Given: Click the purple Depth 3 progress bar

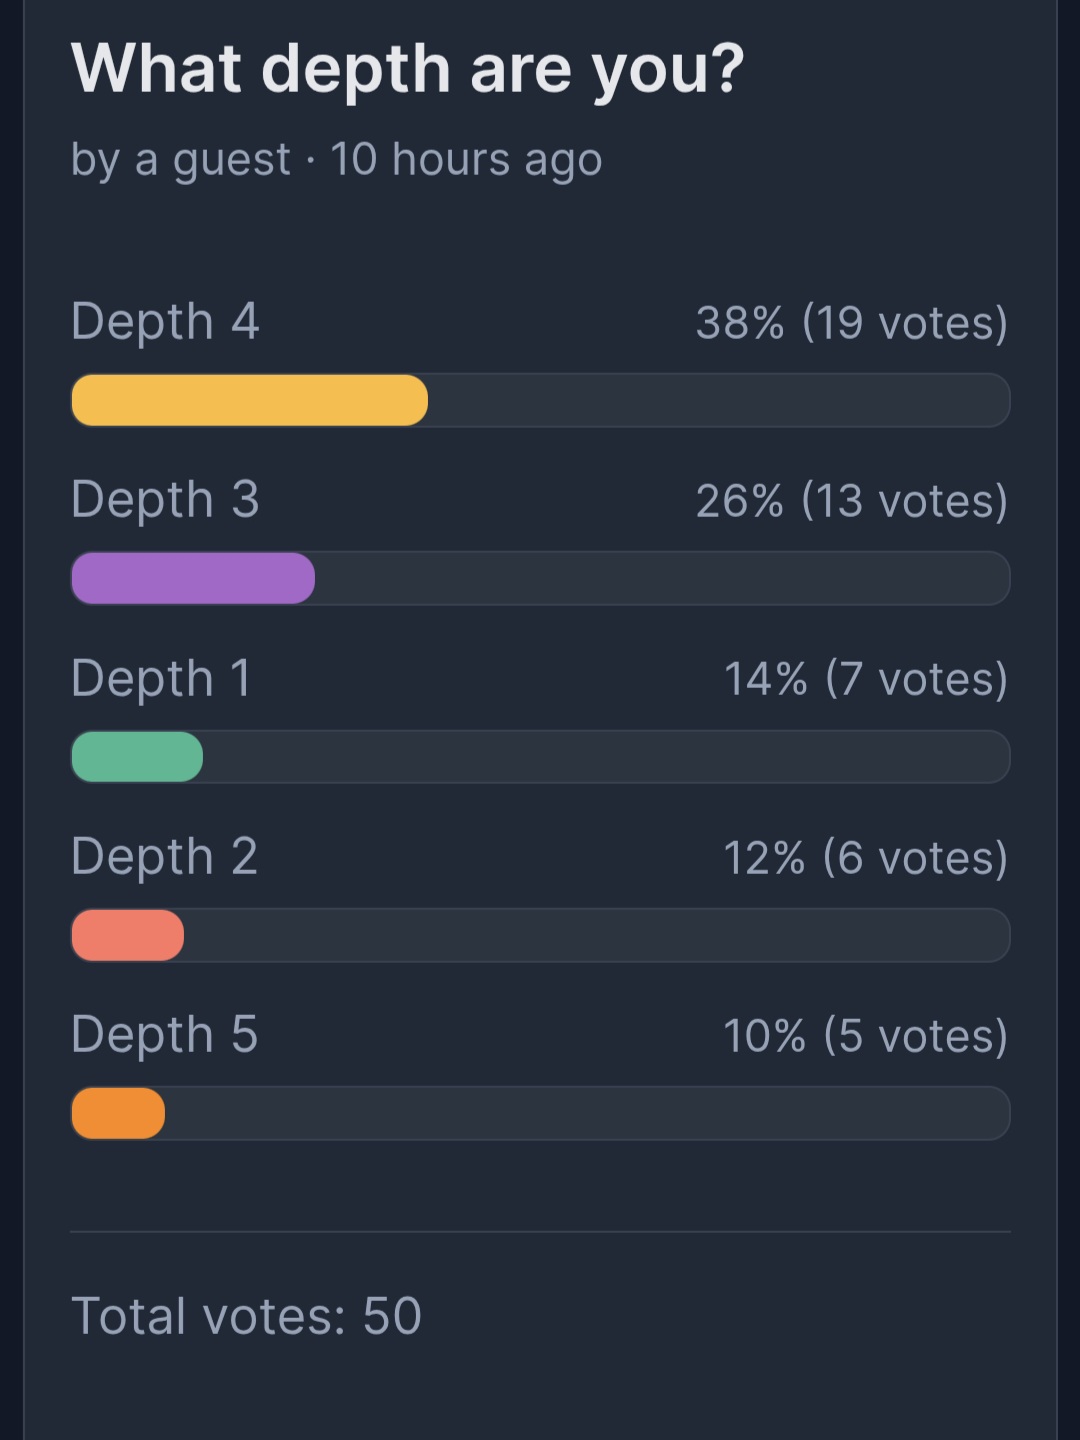Looking at the screenshot, I should [x=193, y=578].
